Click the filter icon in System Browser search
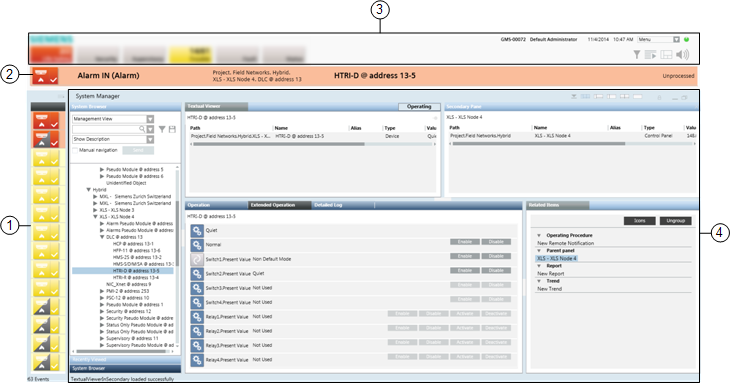This screenshot has width=730, height=383. coord(162,129)
